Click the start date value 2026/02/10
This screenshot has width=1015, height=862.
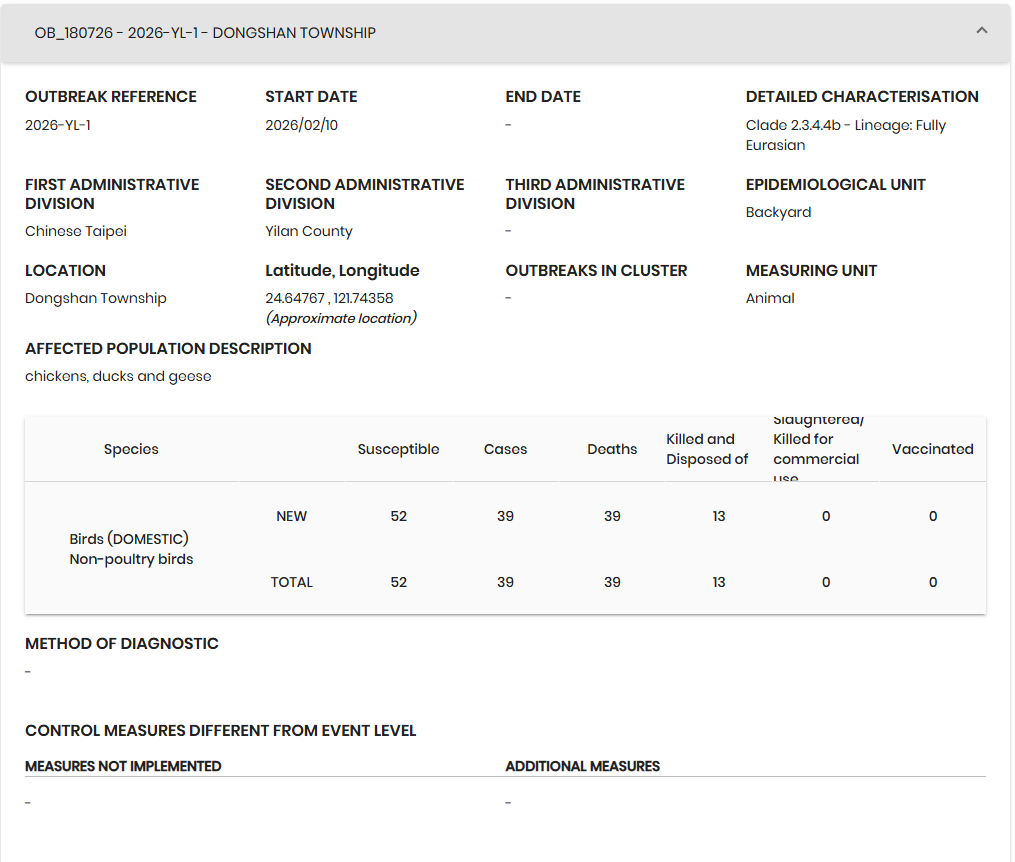301,125
